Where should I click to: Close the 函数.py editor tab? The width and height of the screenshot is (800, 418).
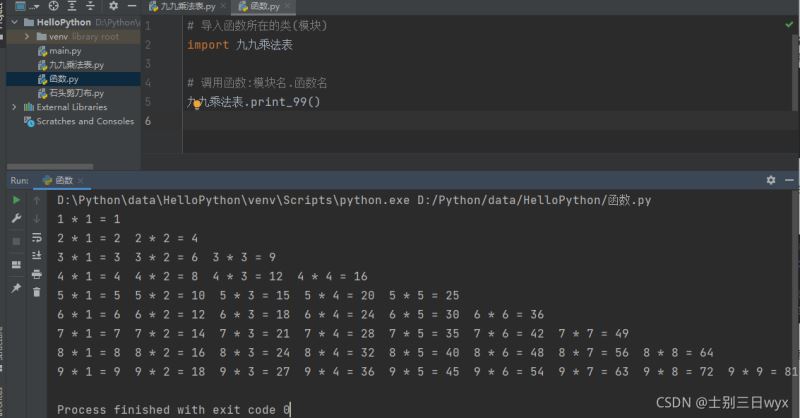(288, 6)
